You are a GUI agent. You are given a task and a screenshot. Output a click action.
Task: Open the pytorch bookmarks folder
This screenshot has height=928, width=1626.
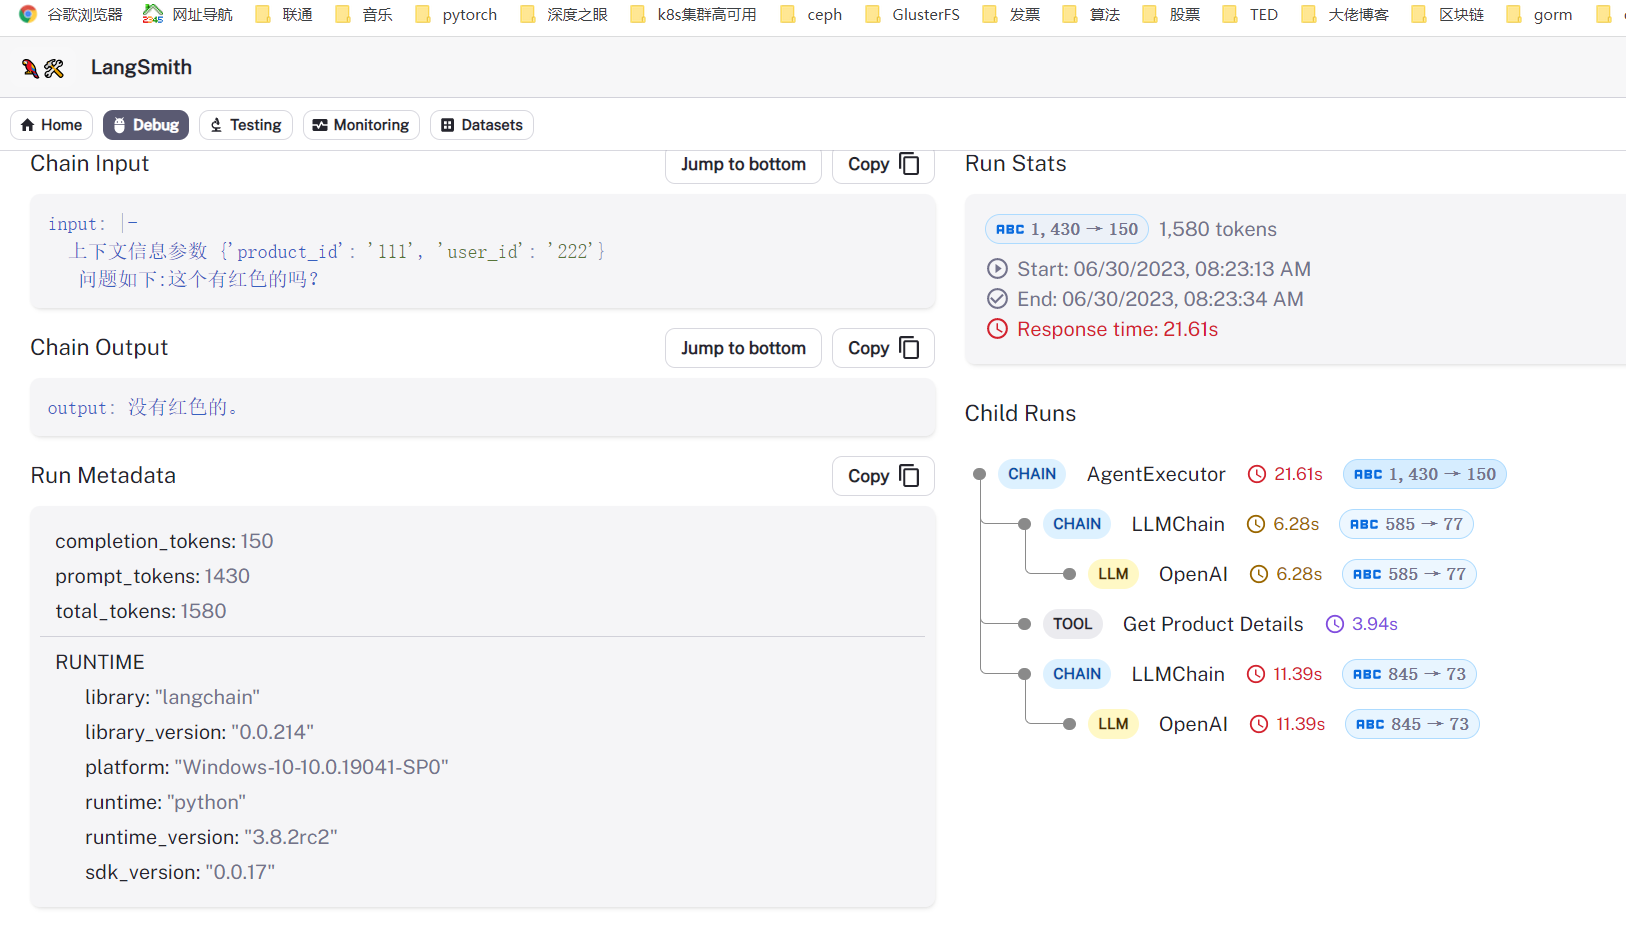pyautogui.click(x=455, y=14)
